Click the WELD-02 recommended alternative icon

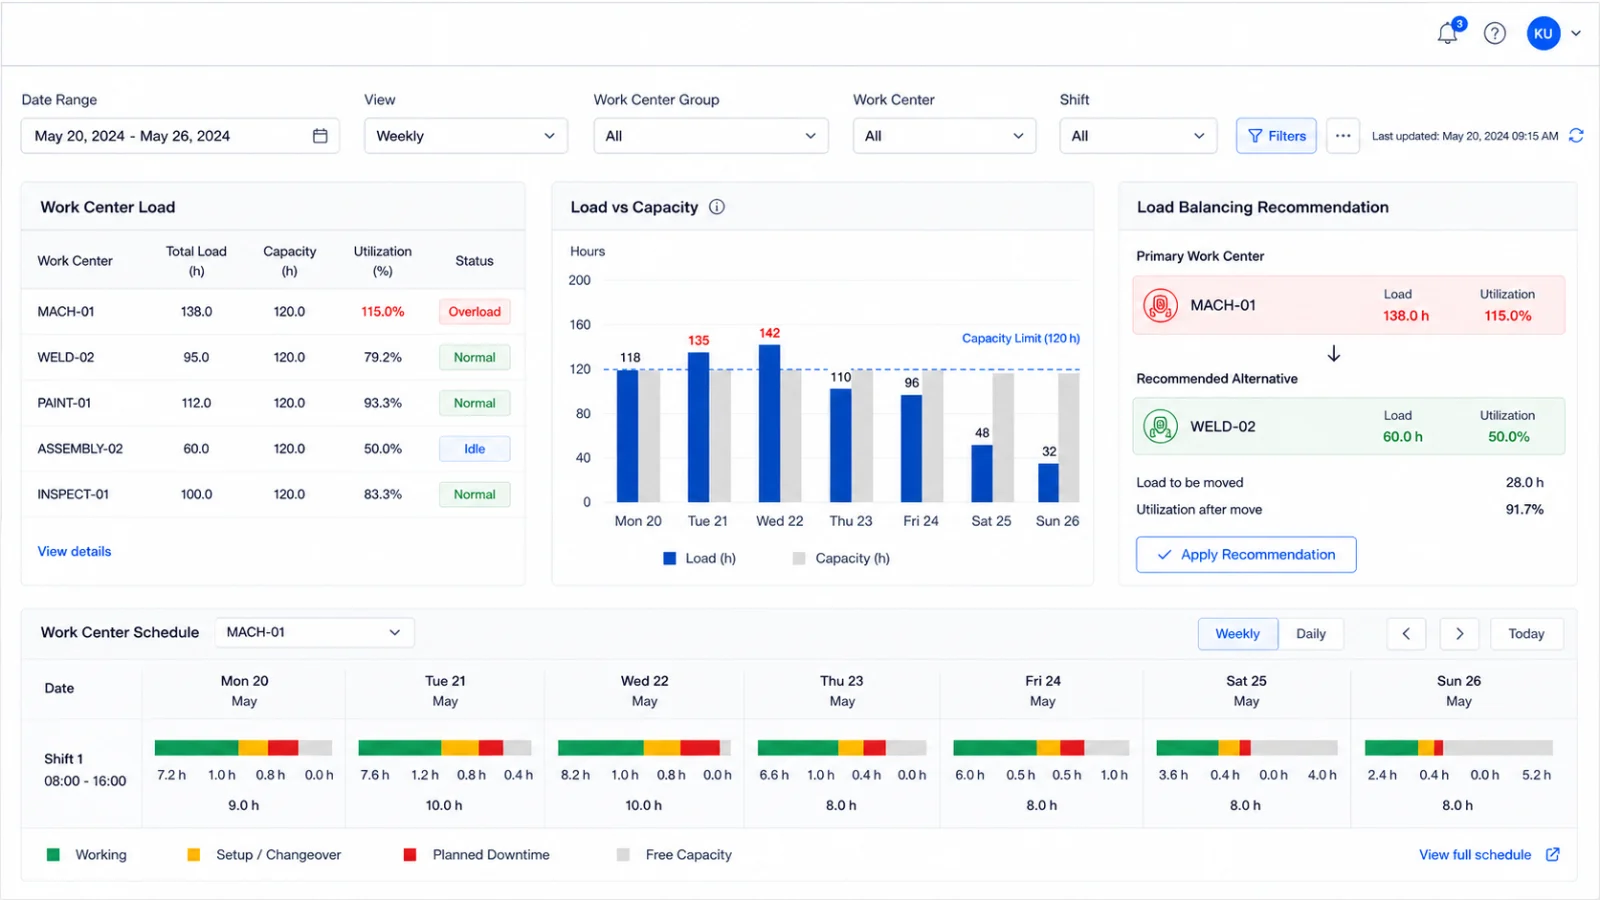click(x=1160, y=426)
